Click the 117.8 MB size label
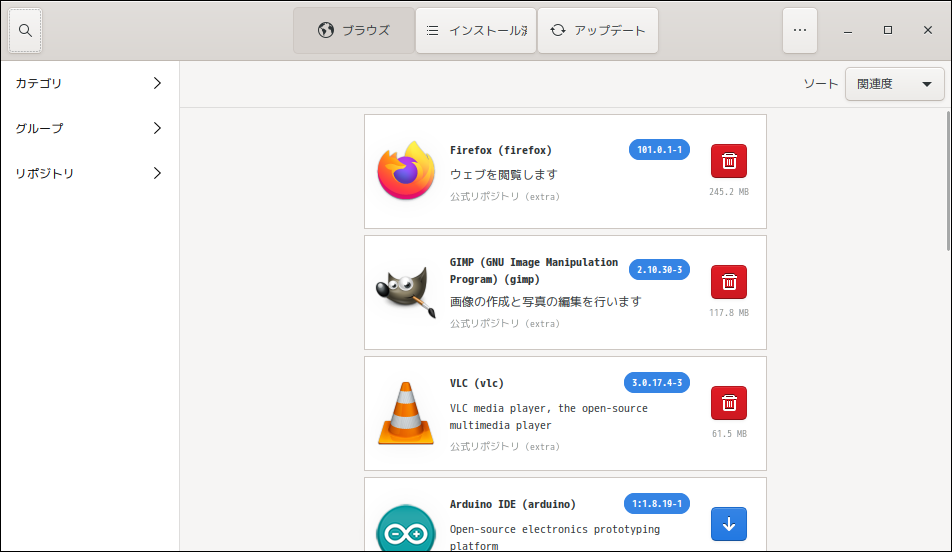The image size is (952, 552). [x=729, y=313]
